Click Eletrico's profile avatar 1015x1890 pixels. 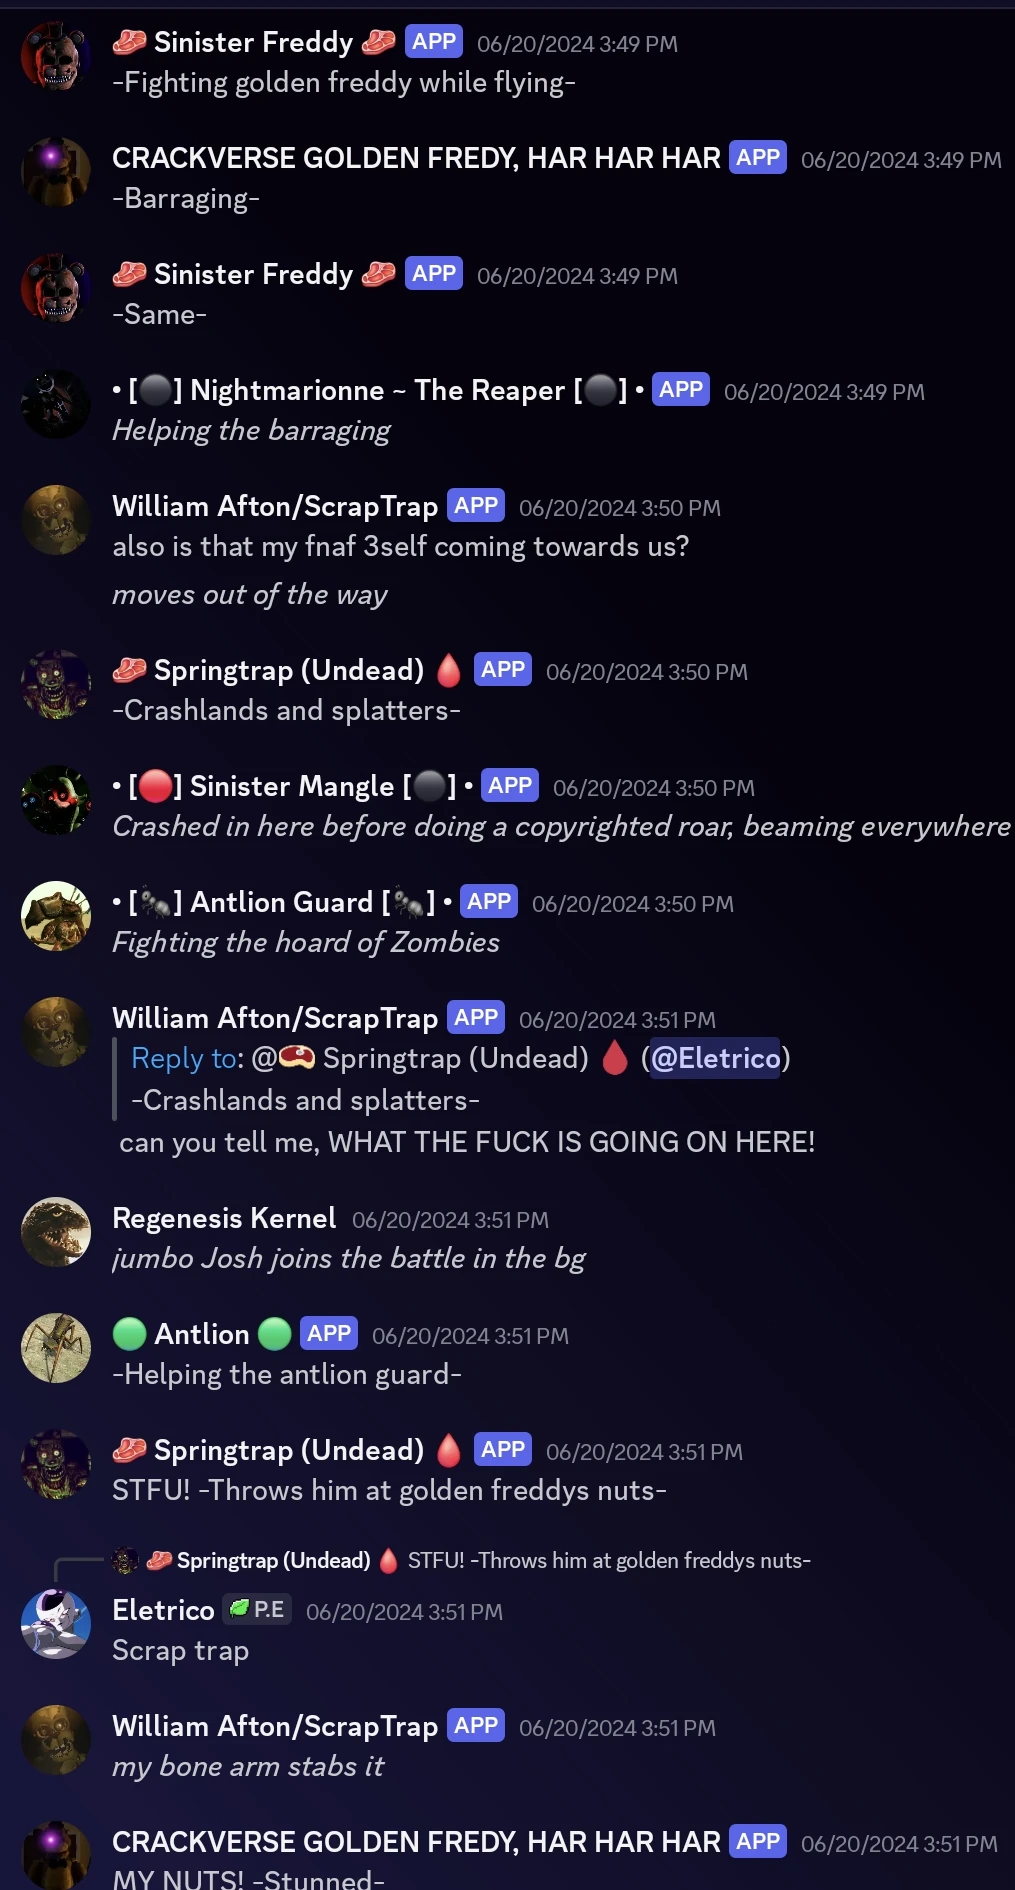(x=56, y=1624)
